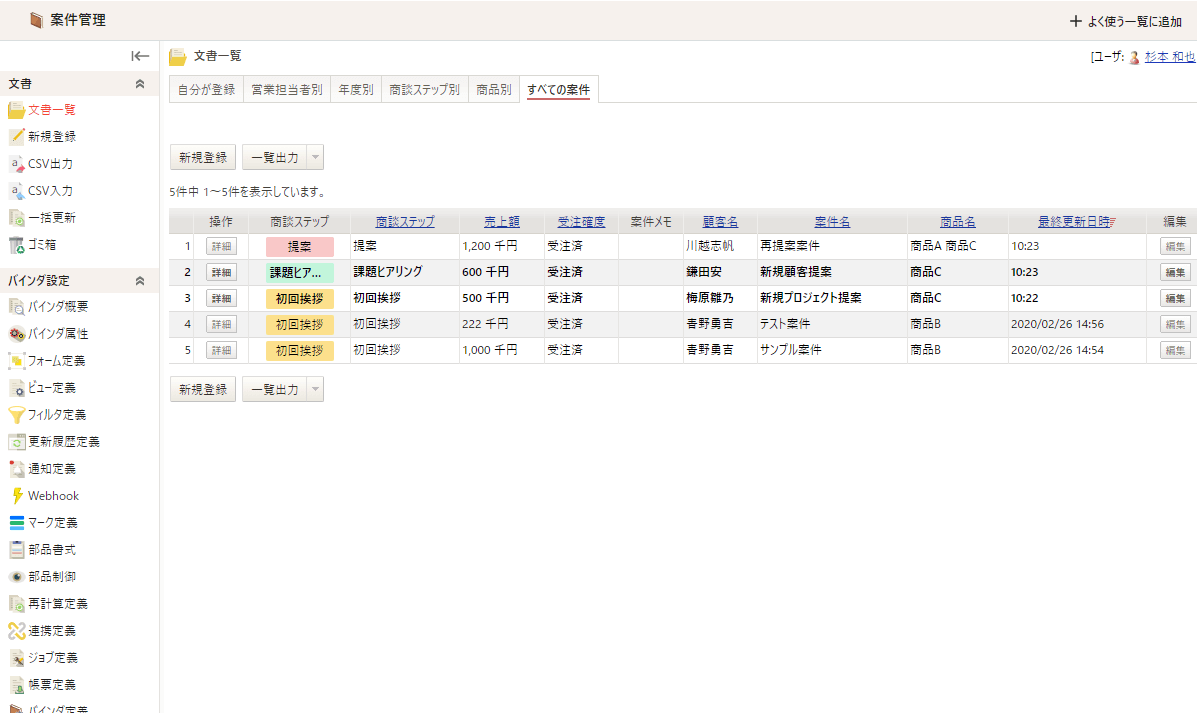1198x714 pixels.
Task: Switch to the 商談ステップ別 tab
Action: pos(424,90)
